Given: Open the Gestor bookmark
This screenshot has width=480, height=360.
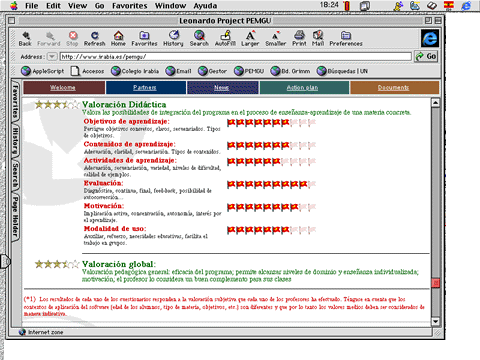Looking at the screenshot, I should [212, 71].
